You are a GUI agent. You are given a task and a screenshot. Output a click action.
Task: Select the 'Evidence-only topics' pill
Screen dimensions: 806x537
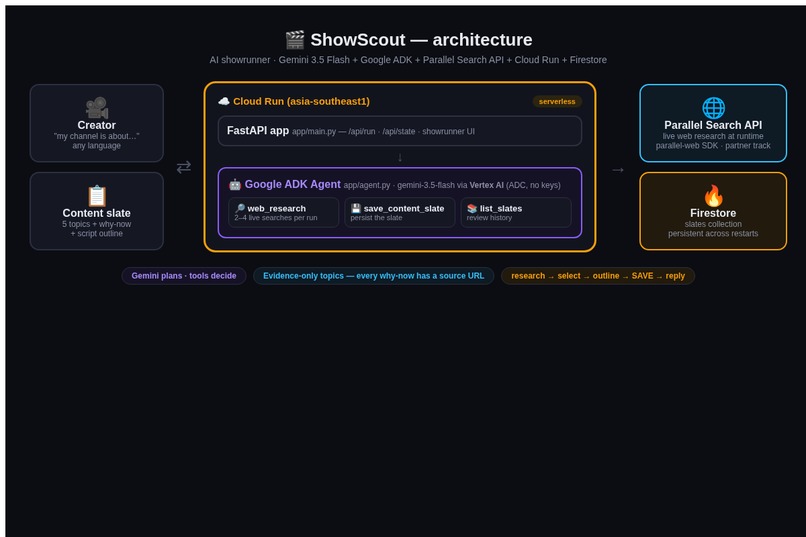point(374,276)
